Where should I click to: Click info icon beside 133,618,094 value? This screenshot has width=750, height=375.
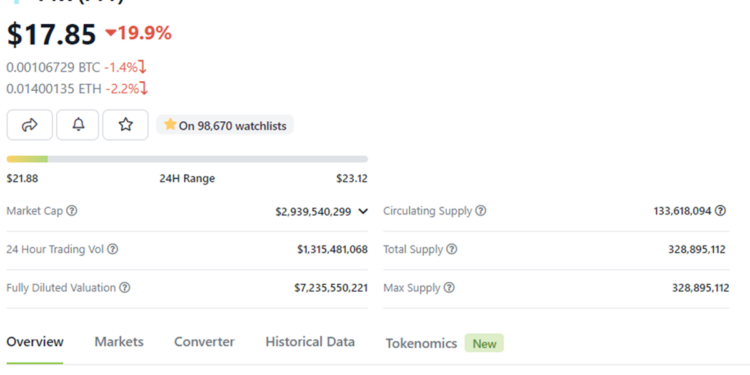[720, 210]
